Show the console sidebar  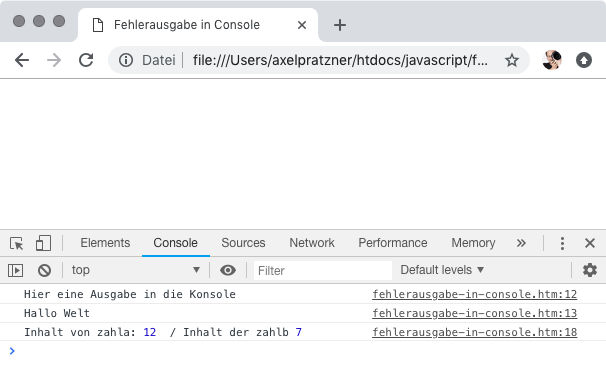(x=15, y=270)
